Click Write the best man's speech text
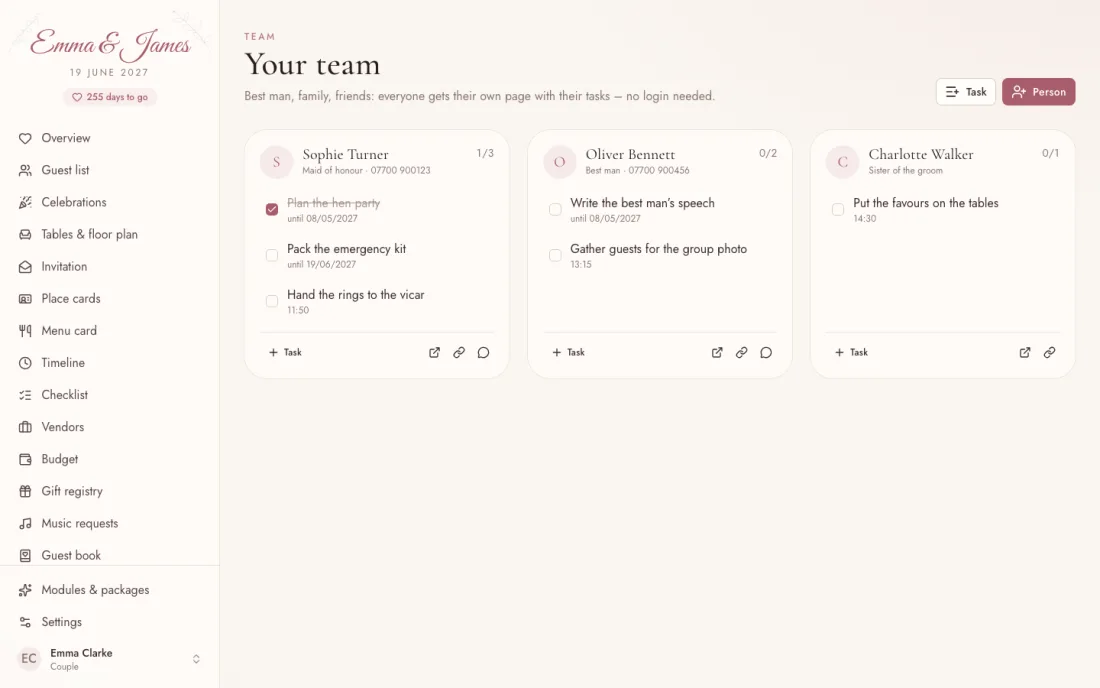The width and height of the screenshot is (1100, 688). [643, 203]
